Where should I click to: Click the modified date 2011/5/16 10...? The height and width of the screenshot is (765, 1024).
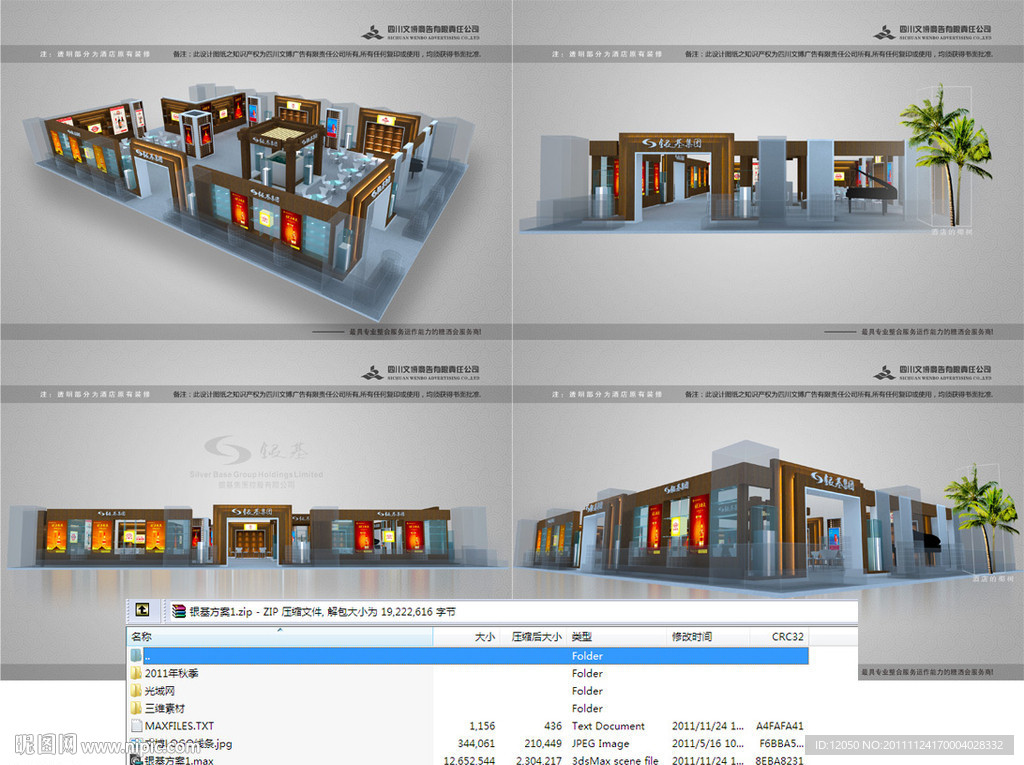[708, 743]
